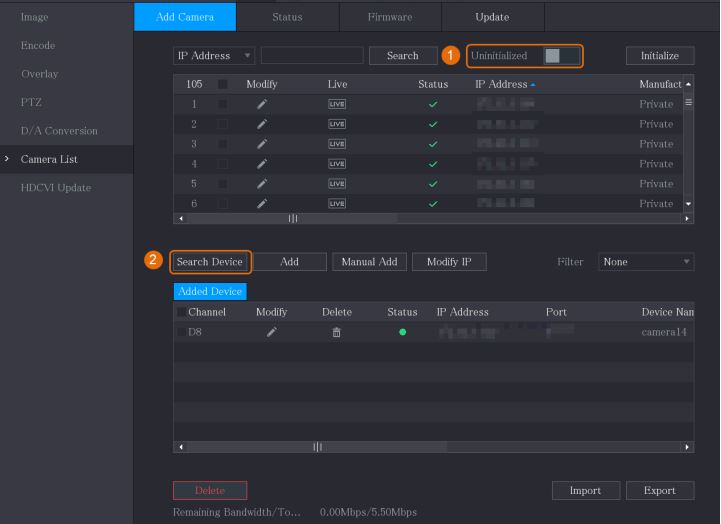This screenshot has width=721, height=524.
Task: Select all devices checkbox in header
Action: [x=223, y=84]
